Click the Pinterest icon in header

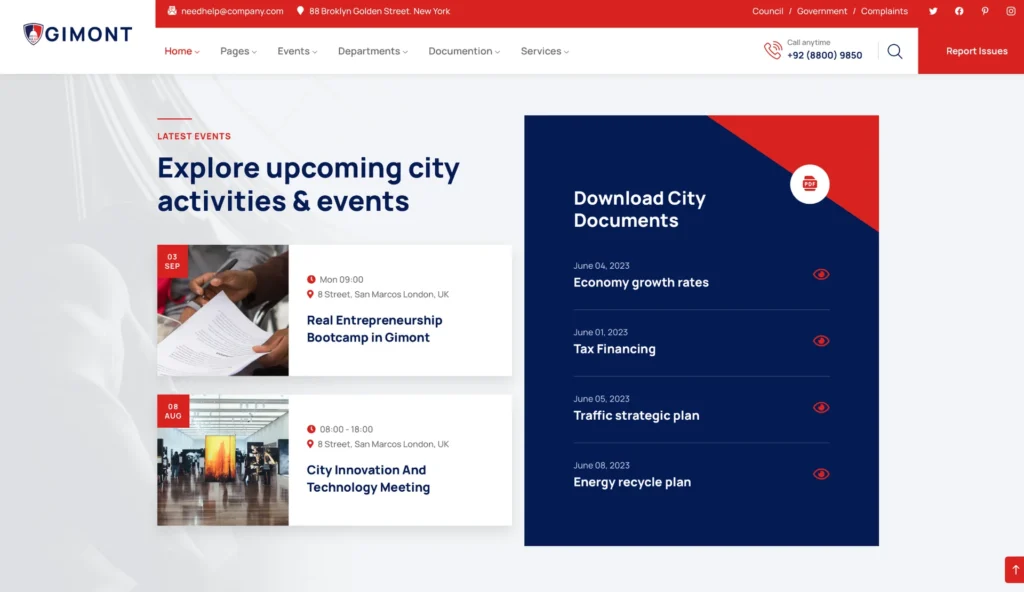coord(985,11)
